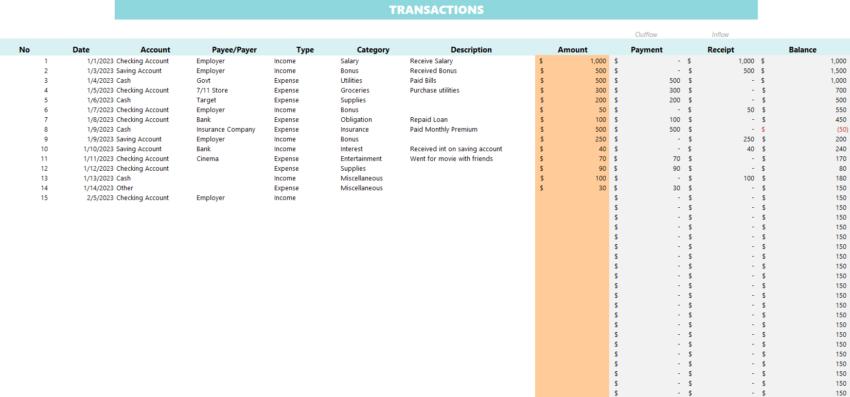Click Went for movie with friends cell
The height and width of the screenshot is (397, 850).
[451, 159]
